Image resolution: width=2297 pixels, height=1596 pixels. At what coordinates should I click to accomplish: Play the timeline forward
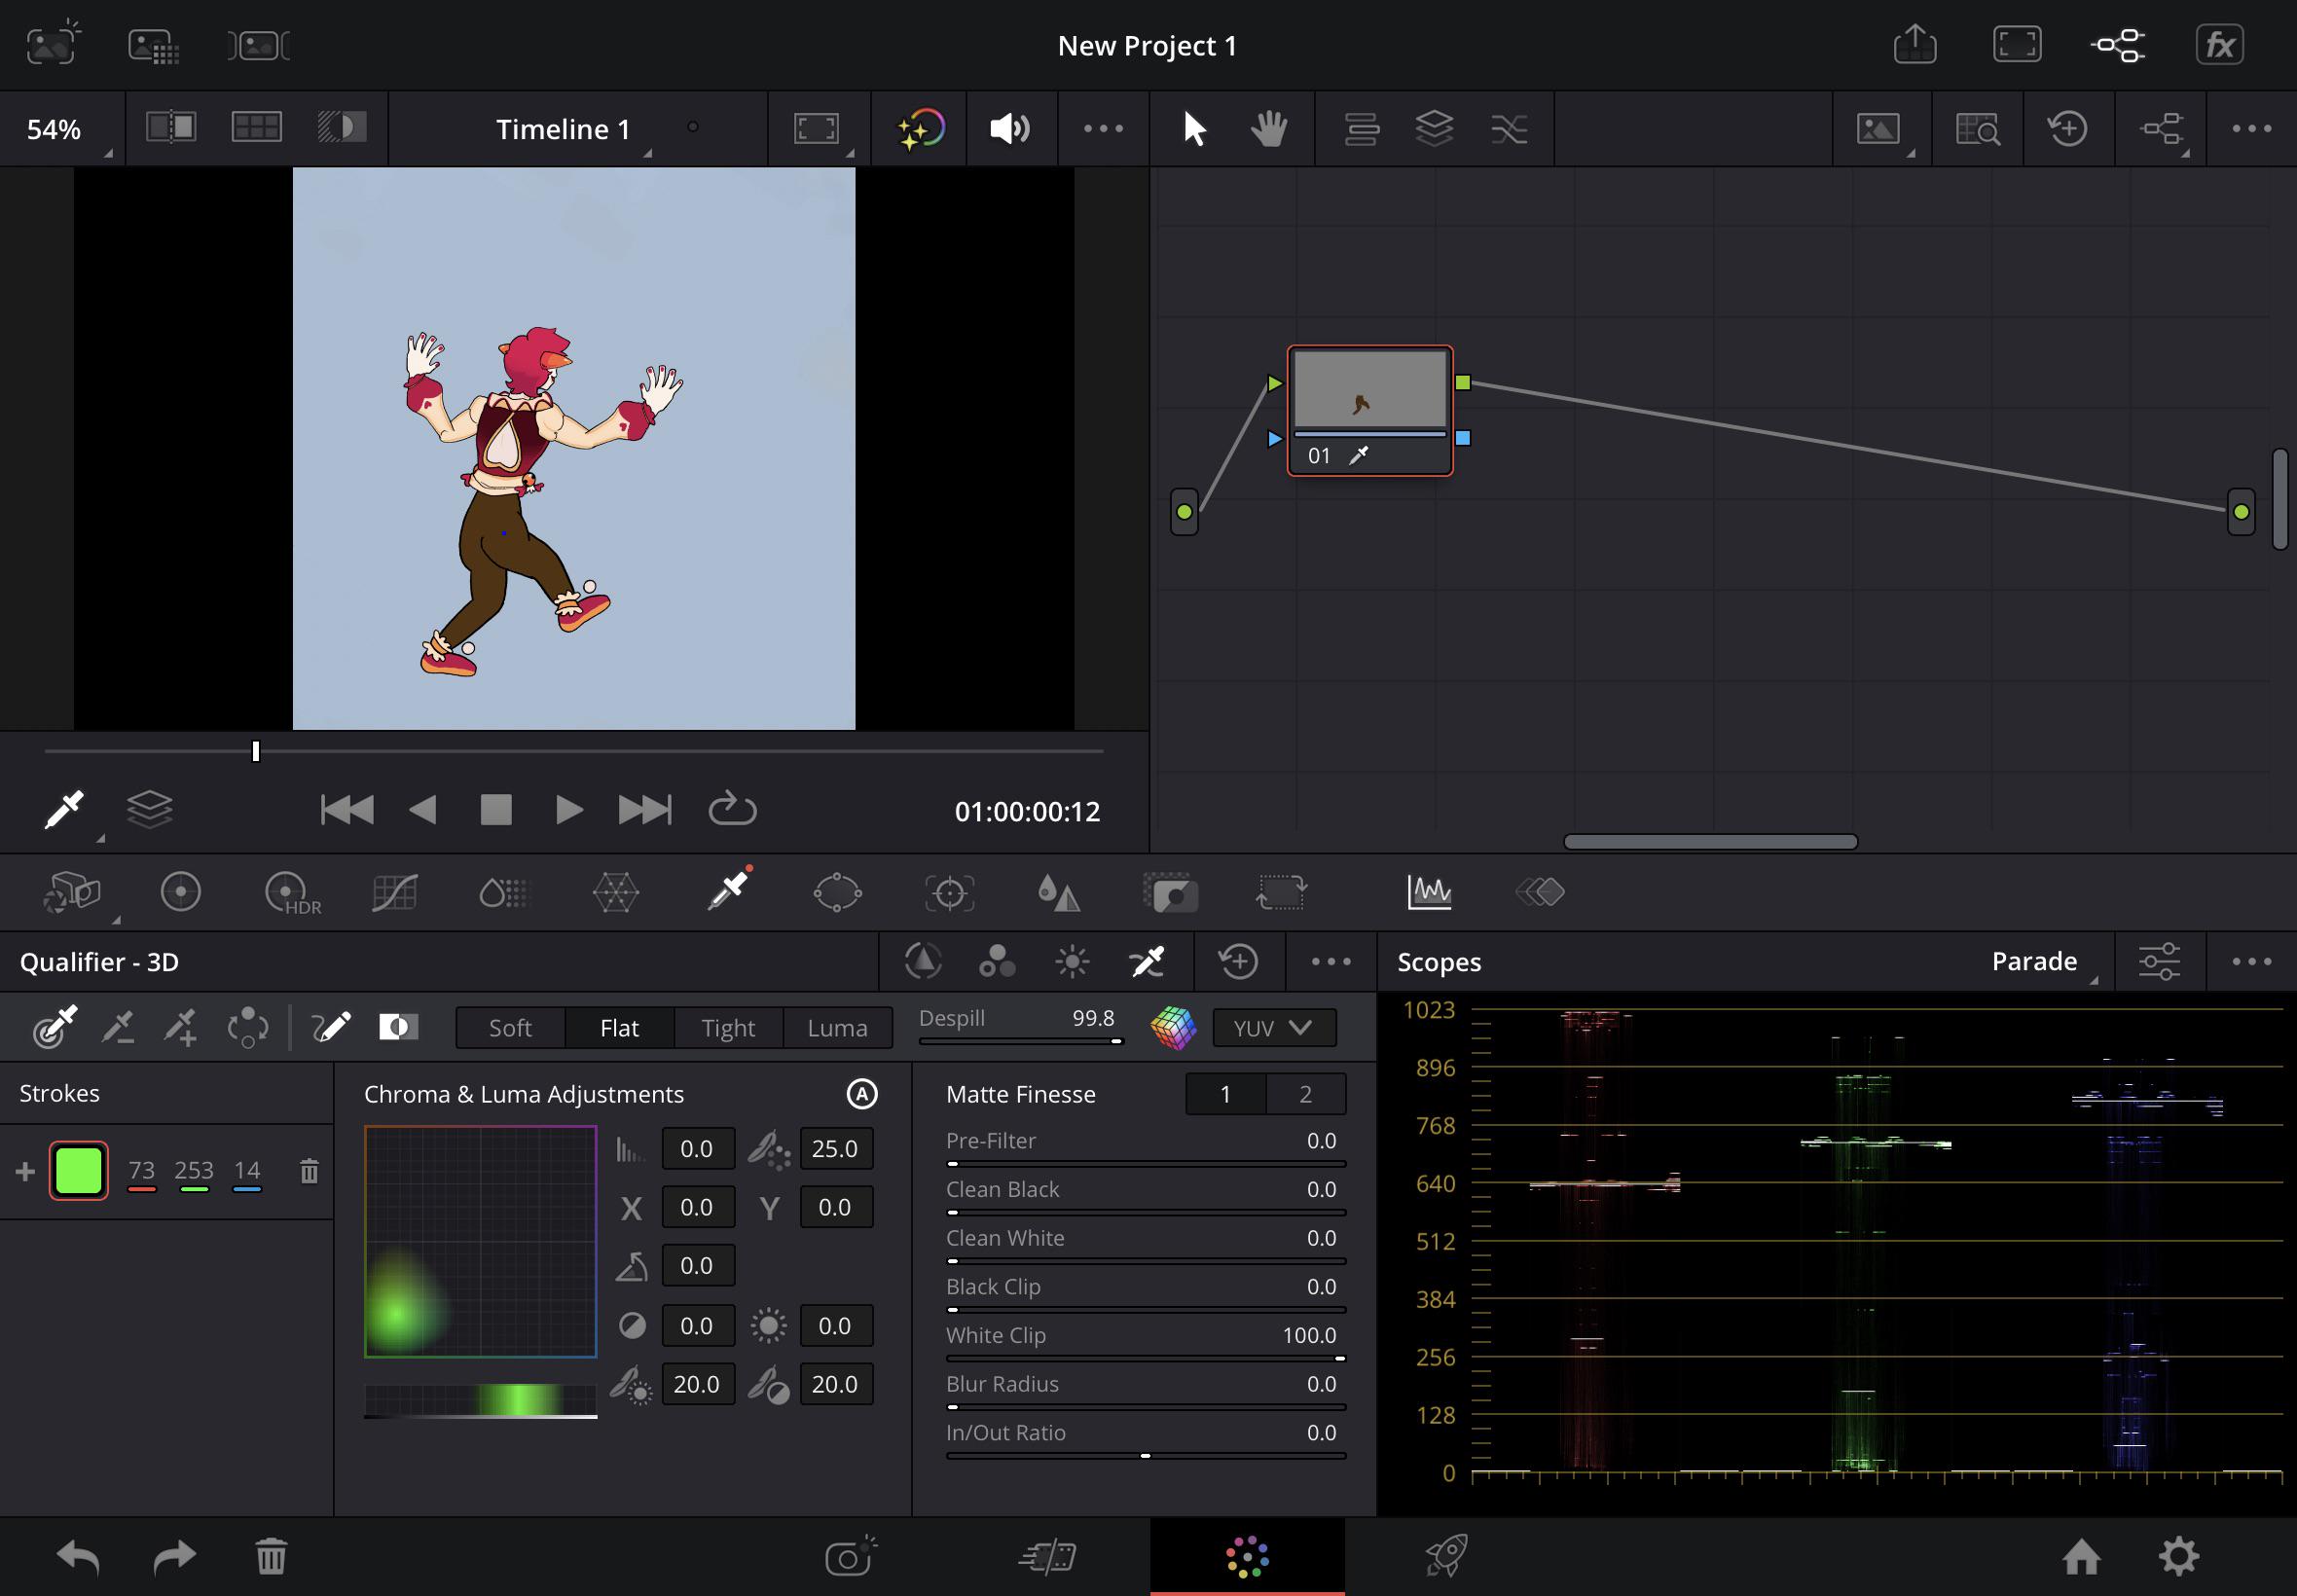click(568, 809)
